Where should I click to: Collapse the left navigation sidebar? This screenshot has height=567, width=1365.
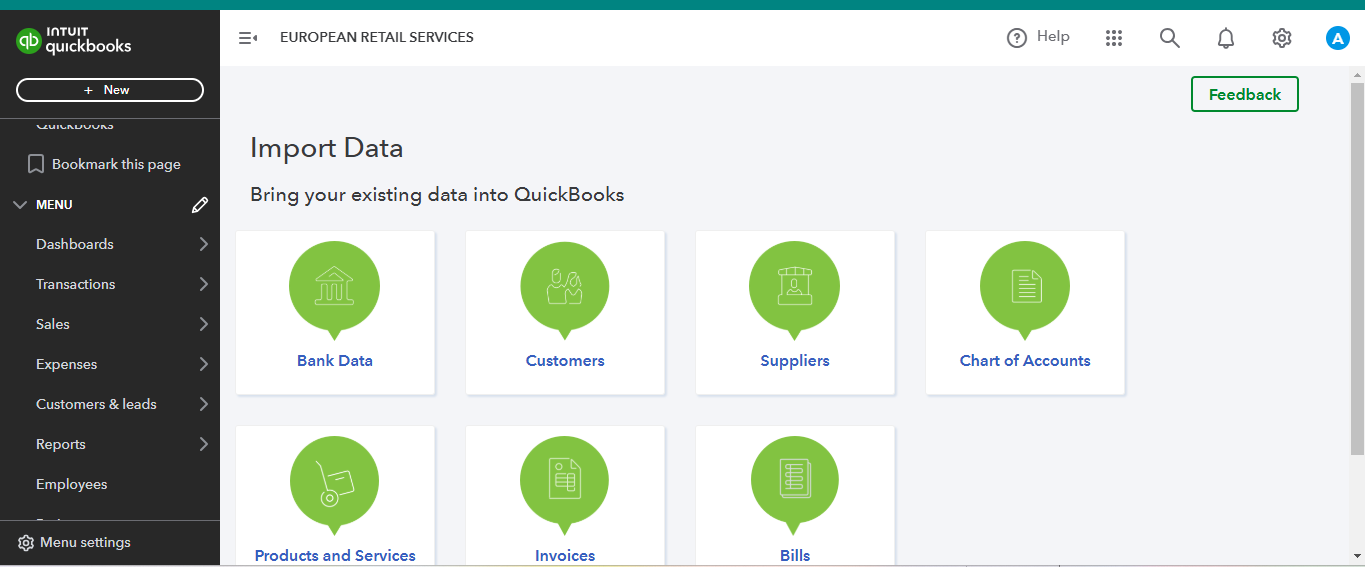coord(248,38)
